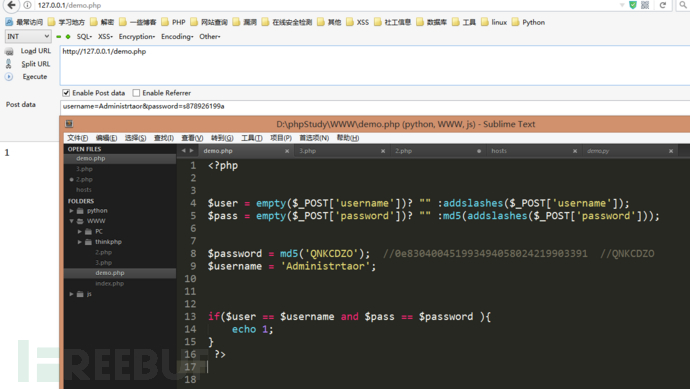Click the QR code icon in address bar
Screen dimensions: 690x389
pos(645,5)
